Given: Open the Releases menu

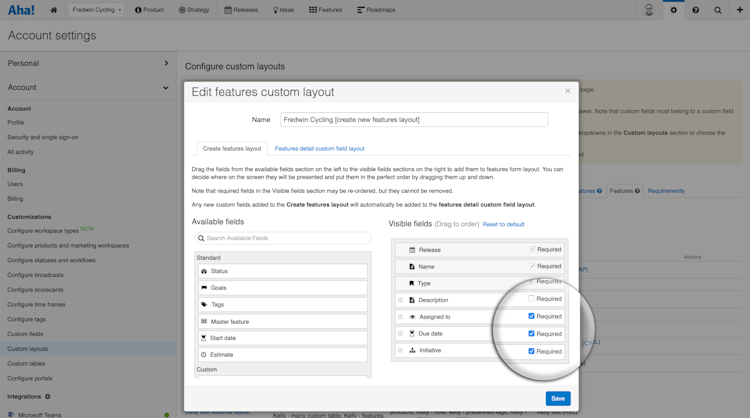Looking at the screenshot, I should click(241, 10).
